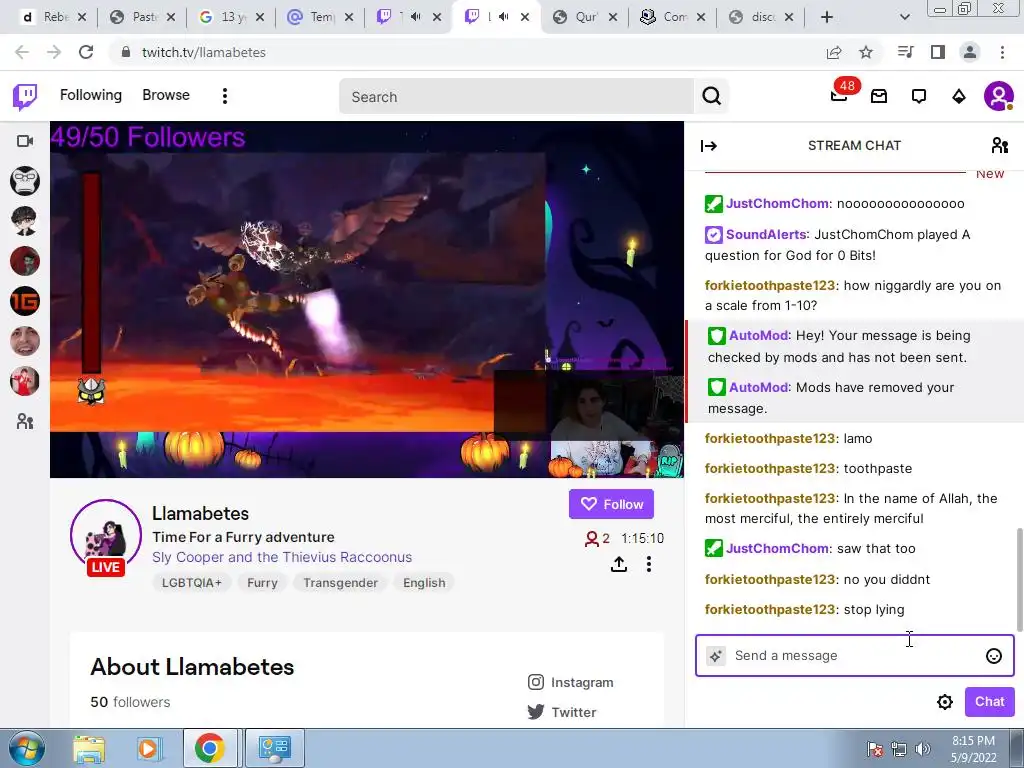Click the stream chat scrollbar
Screen dimensions: 1024x768
1019,578
